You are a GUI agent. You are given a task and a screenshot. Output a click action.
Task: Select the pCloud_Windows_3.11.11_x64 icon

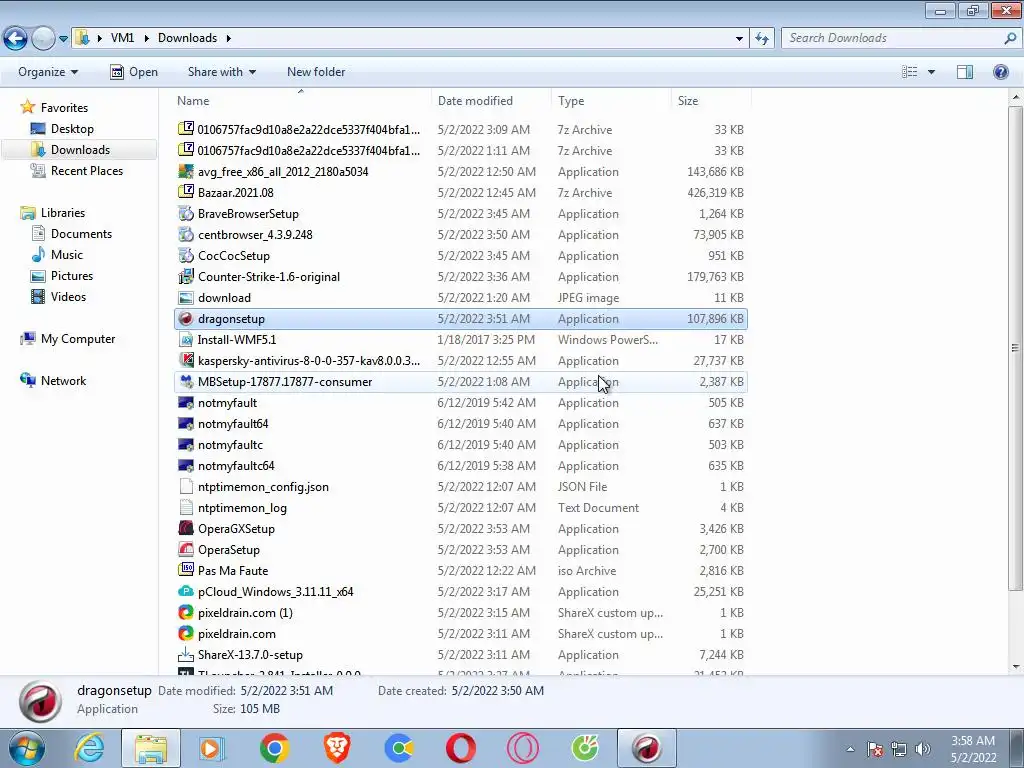(x=186, y=592)
